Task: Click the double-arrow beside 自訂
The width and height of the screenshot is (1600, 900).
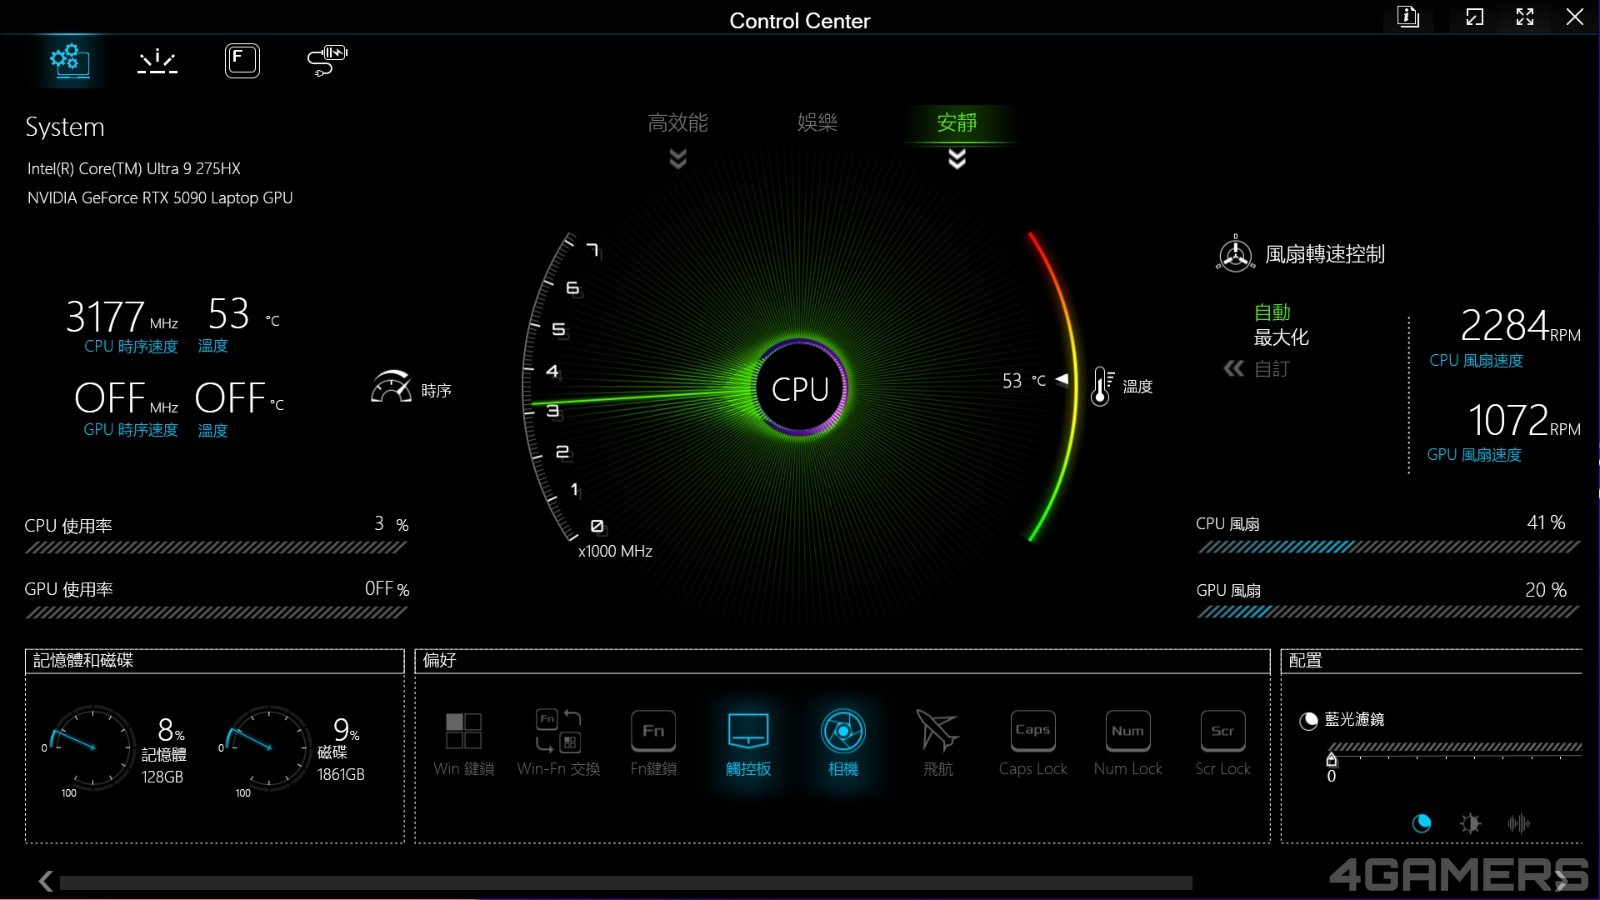Action: (x=1234, y=369)
